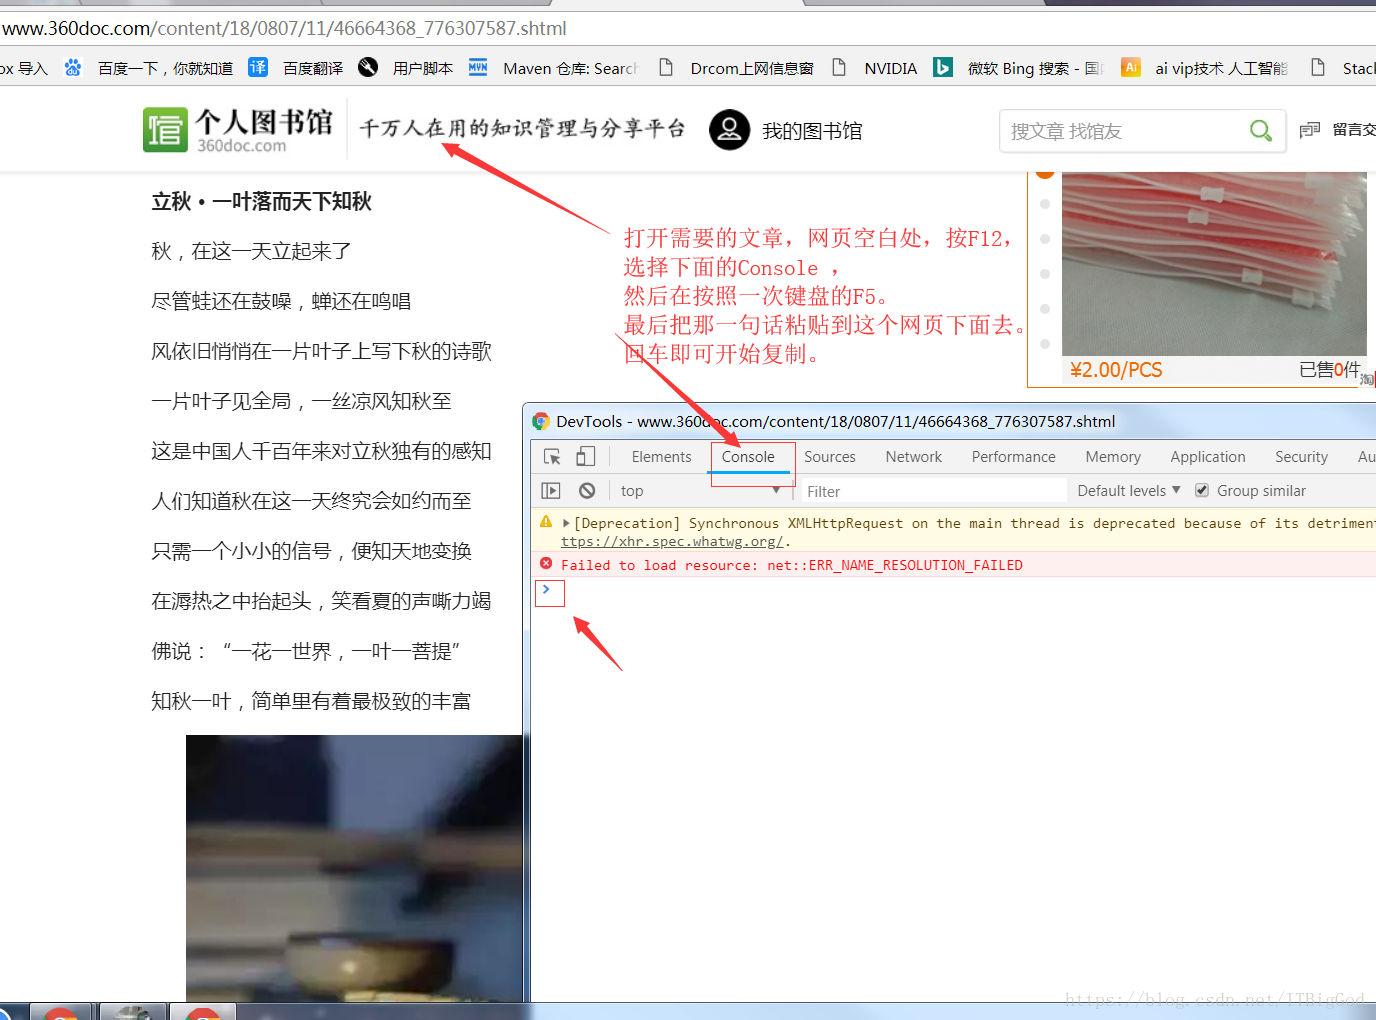
Task: Switch to the Network tab
Action: click(x=914, y=457)
